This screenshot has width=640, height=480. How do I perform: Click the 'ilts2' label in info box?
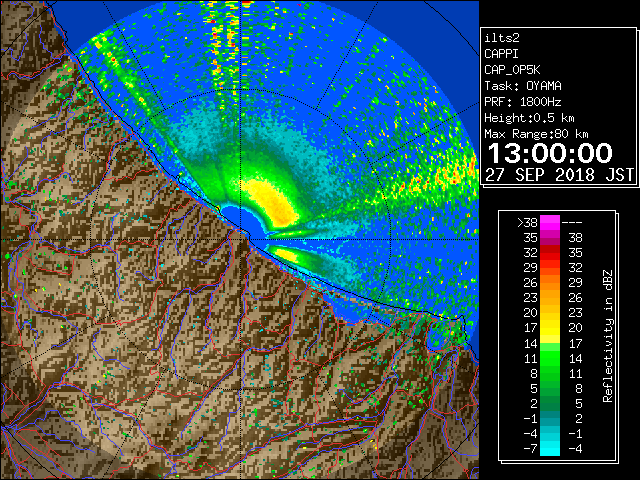coord(502,38)
